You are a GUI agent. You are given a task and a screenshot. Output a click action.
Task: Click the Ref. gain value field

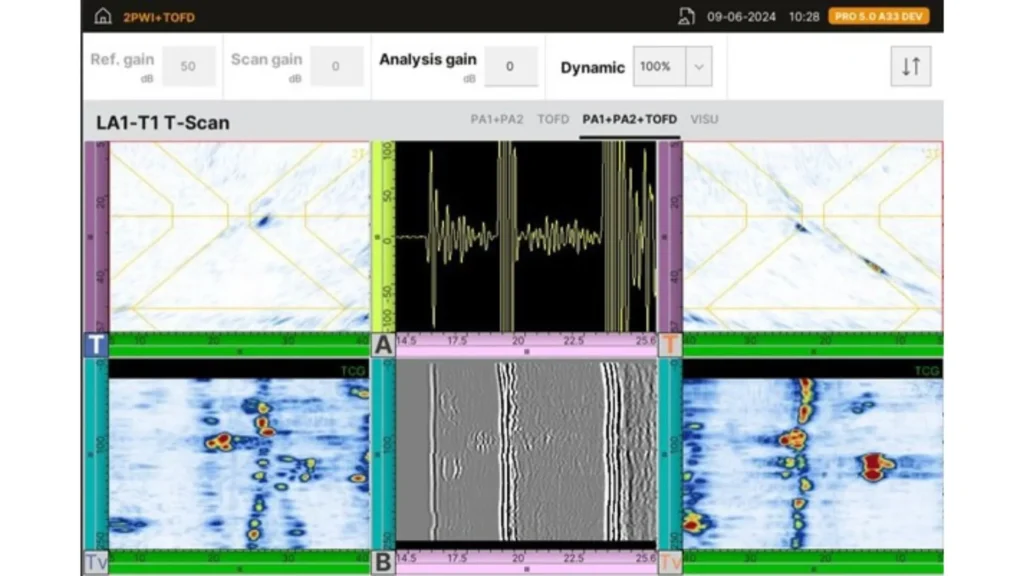(x=187, y=67)
